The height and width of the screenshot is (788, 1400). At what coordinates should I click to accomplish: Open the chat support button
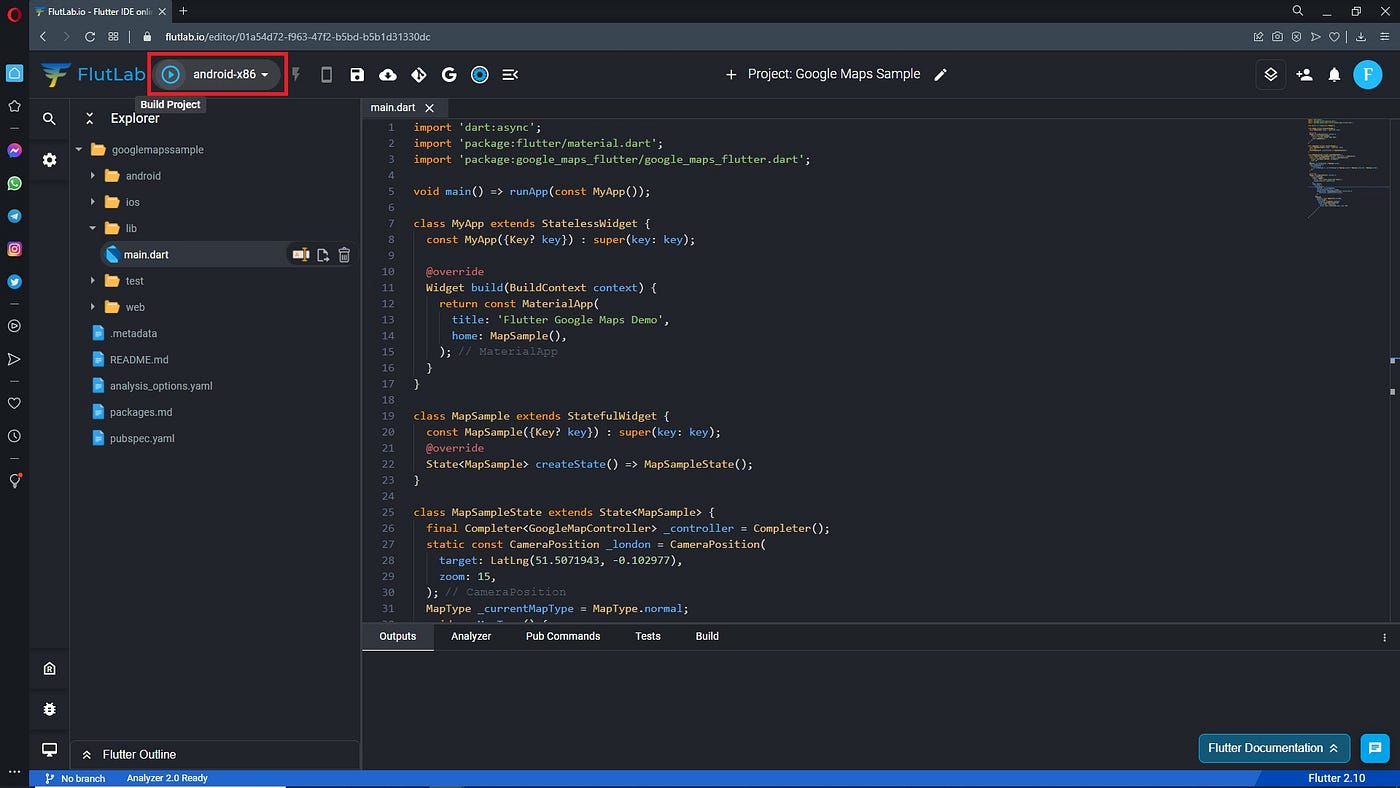tap(1375, 748)
